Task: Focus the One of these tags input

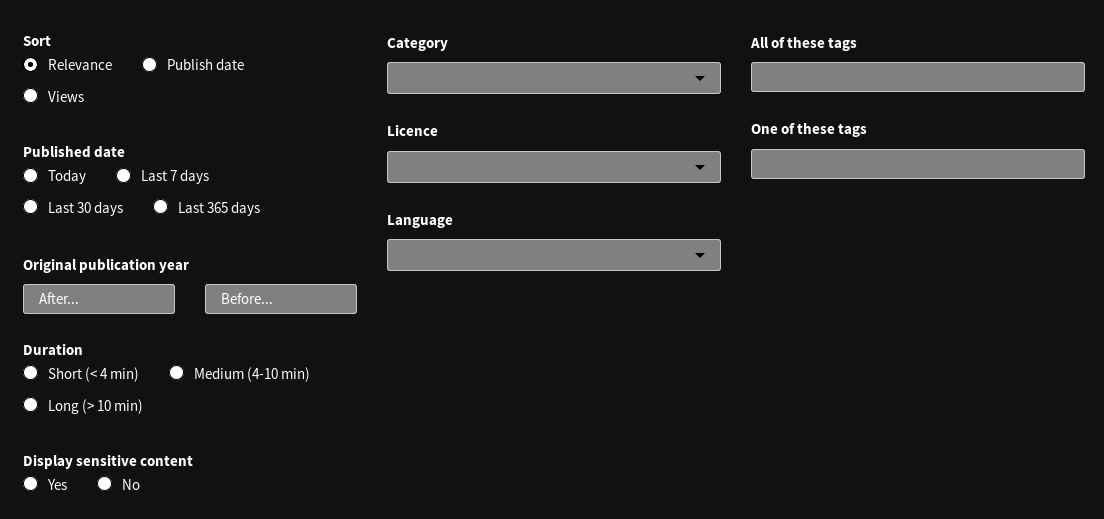Action: (917, 164)
